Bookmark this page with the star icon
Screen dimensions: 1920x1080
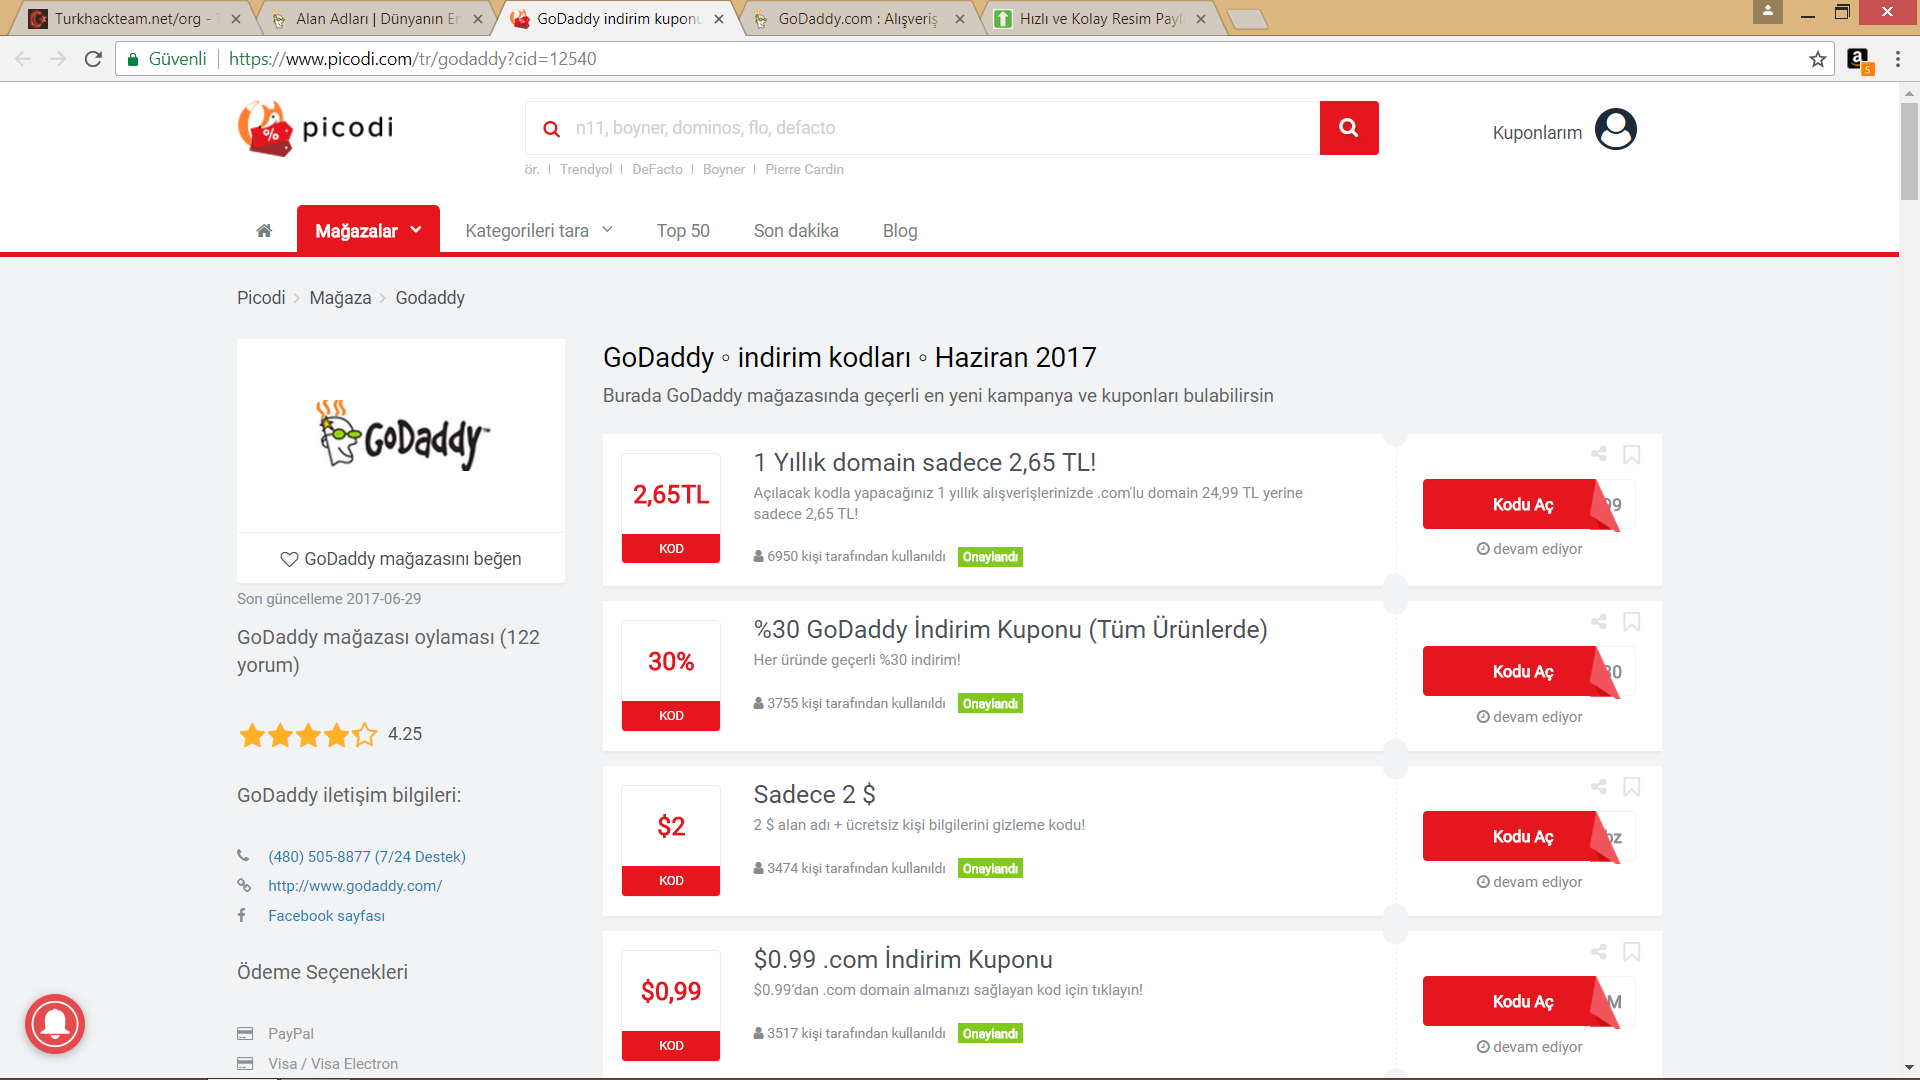tap(1818, 59)
